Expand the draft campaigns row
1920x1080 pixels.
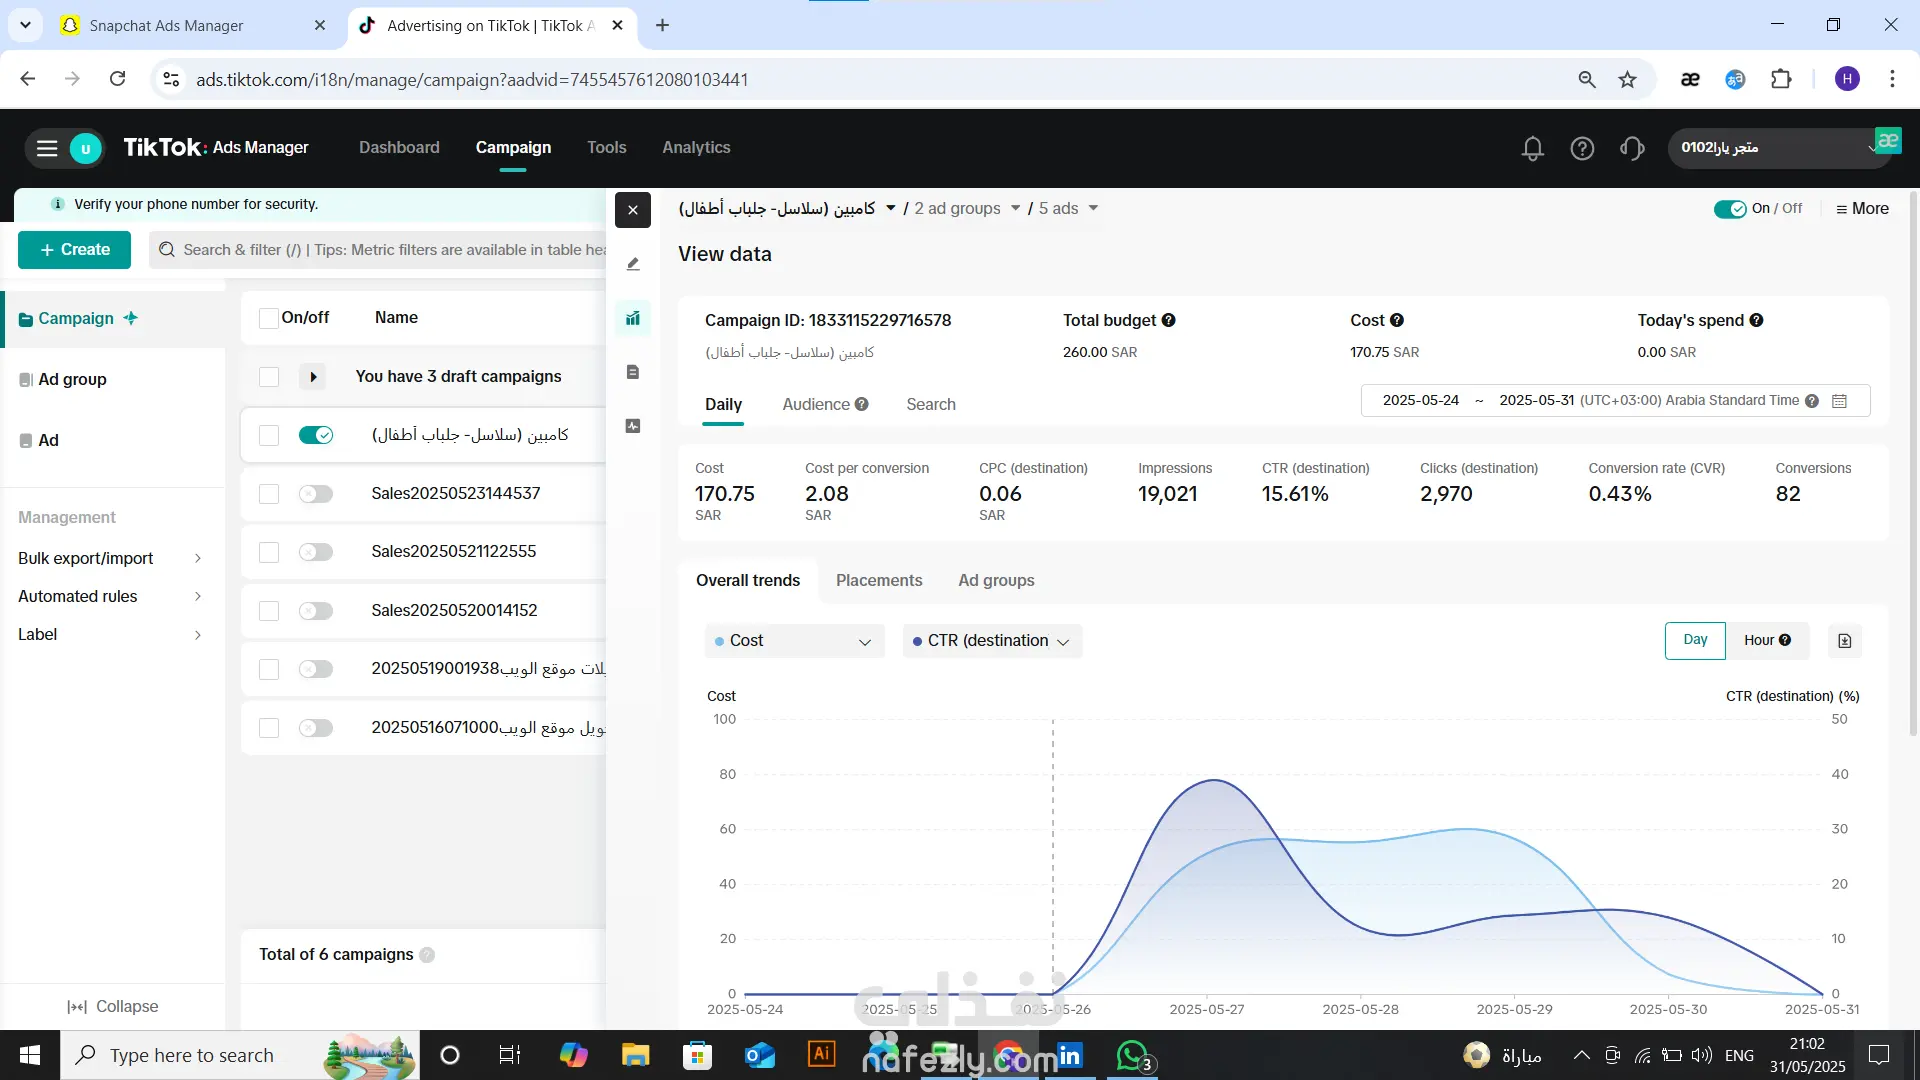313,377
